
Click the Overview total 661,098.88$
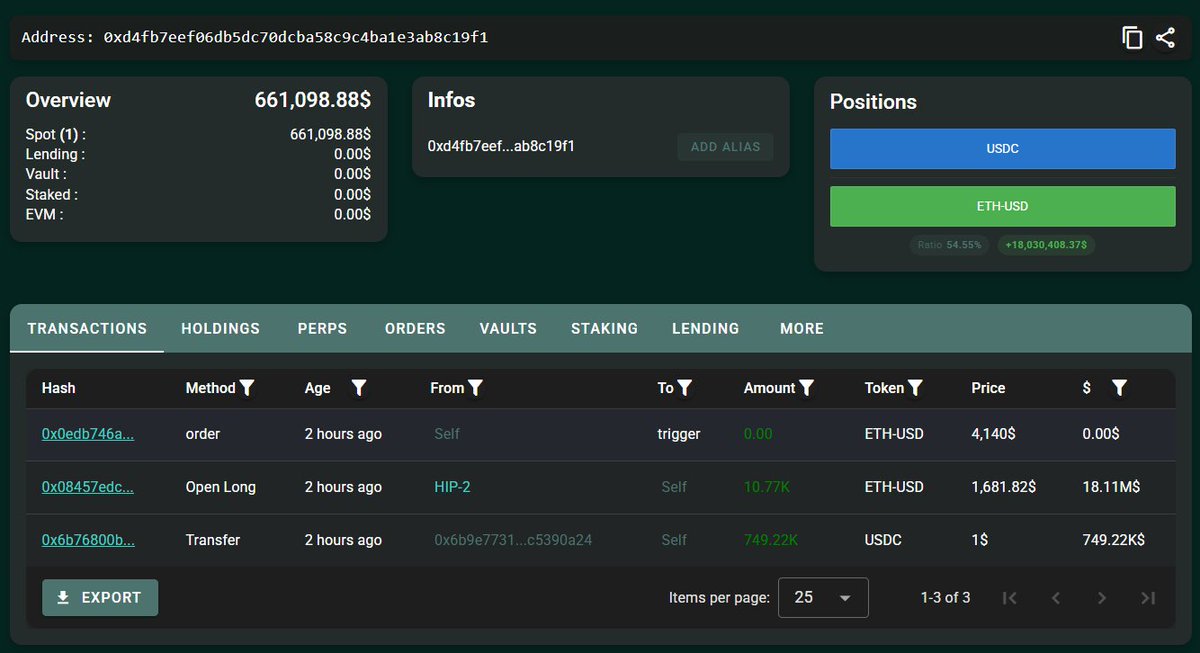312,100
